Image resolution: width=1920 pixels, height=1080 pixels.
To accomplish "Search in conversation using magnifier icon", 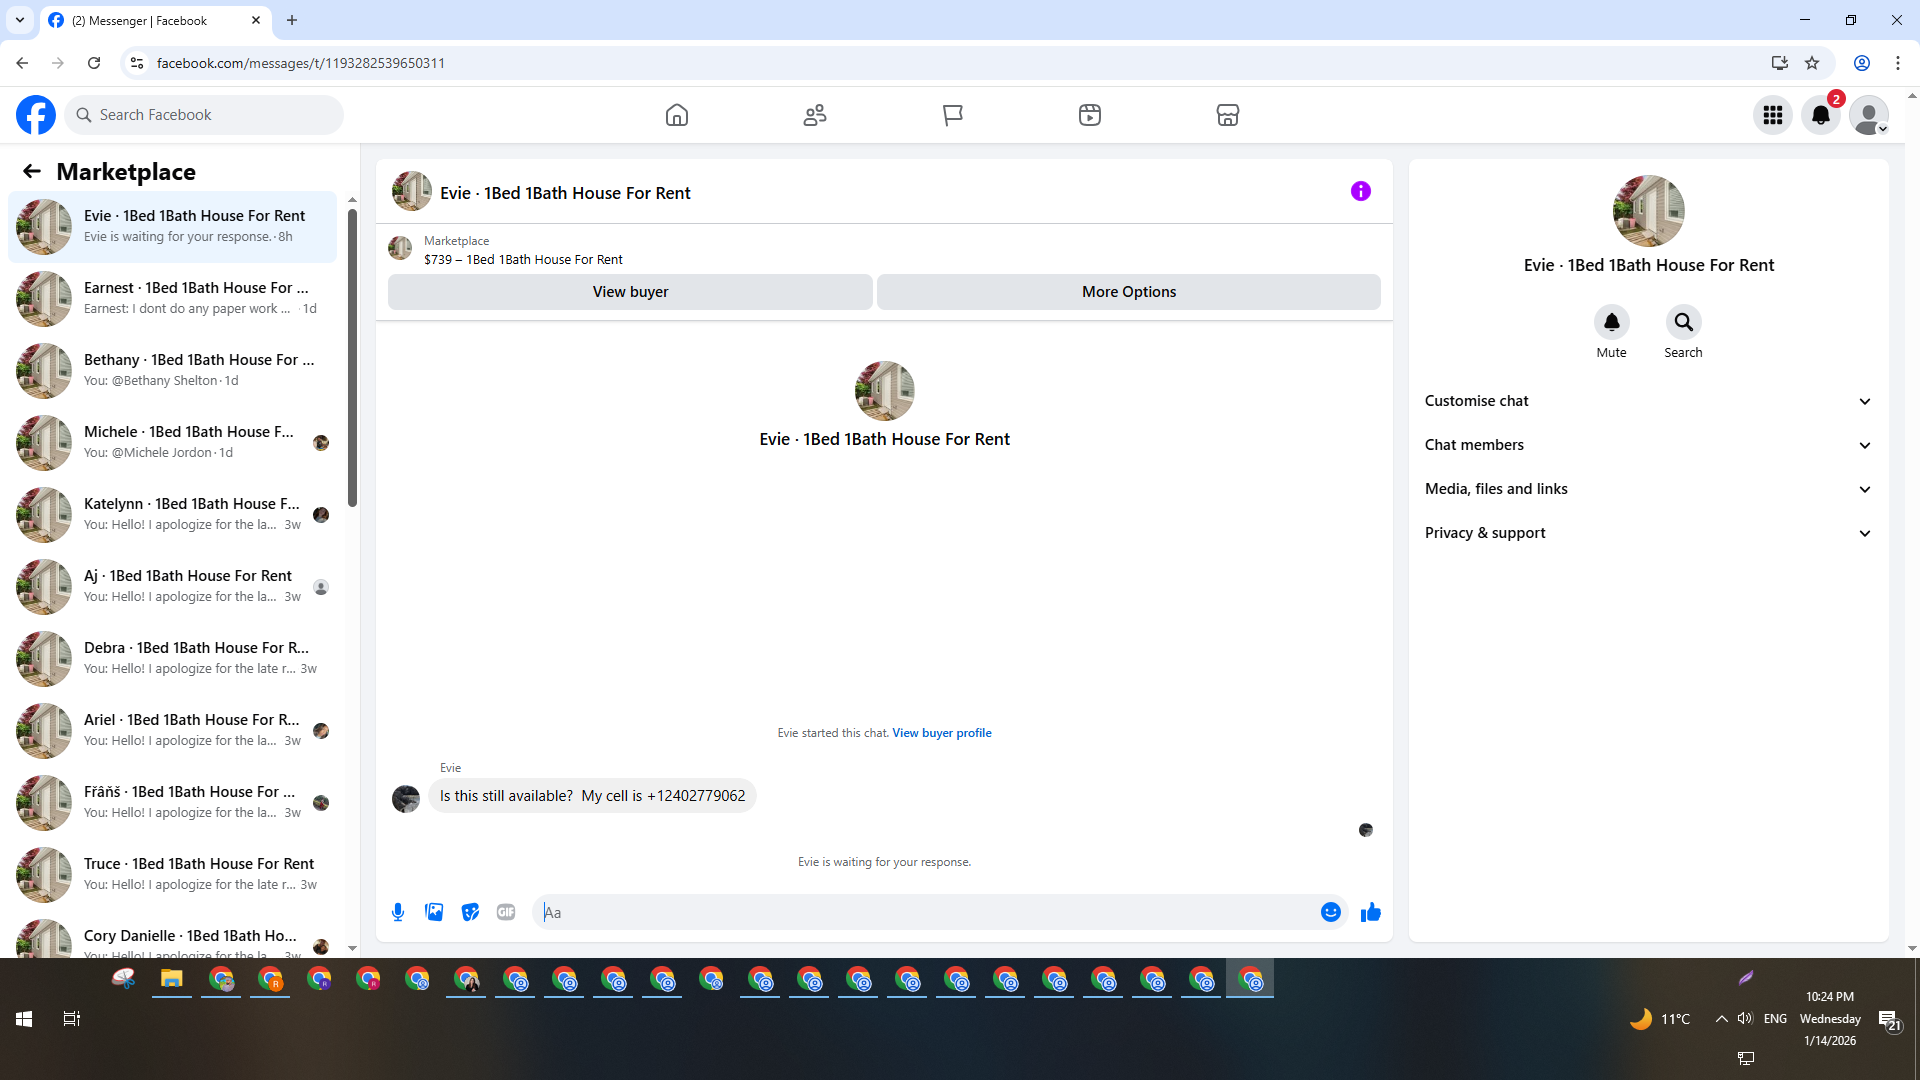I will tap(1683, 323).
